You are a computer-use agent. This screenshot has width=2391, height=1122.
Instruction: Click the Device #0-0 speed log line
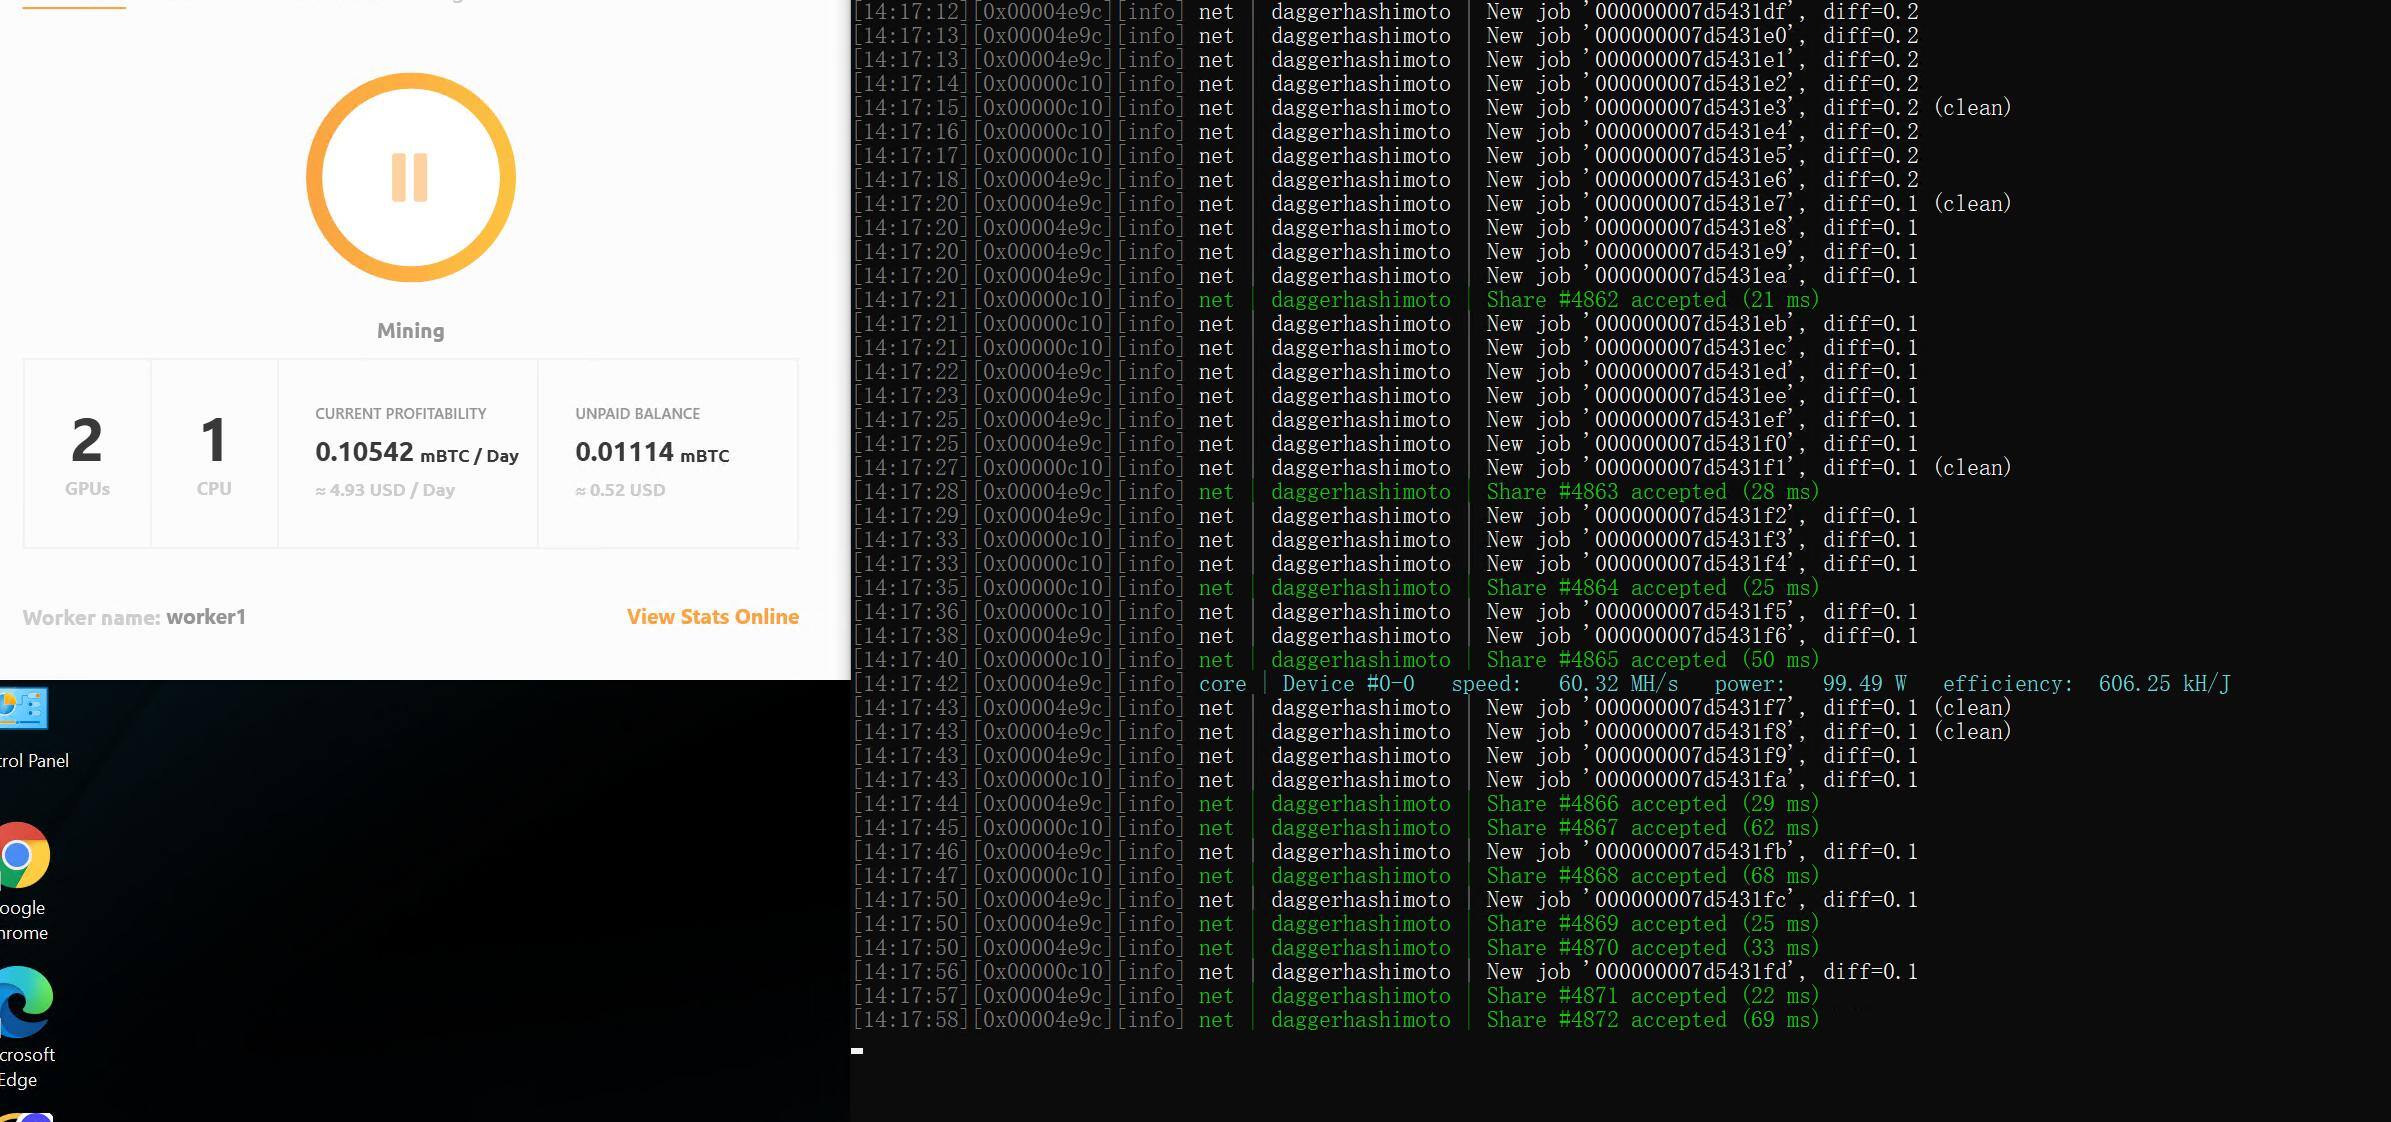coord(1540,684)
